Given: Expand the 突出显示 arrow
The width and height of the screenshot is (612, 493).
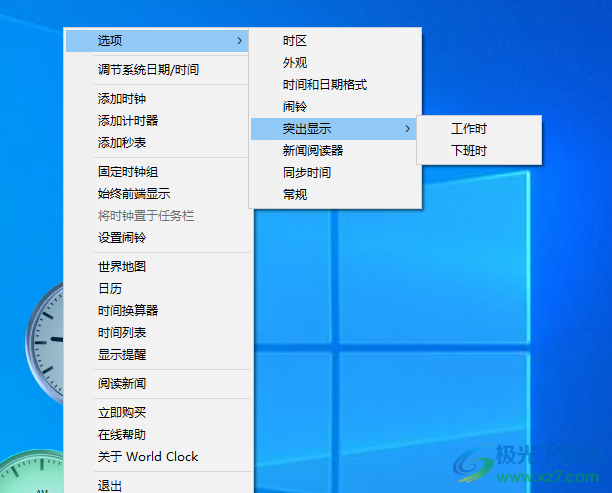Looking at the screenshot, I should click(407, 128).
